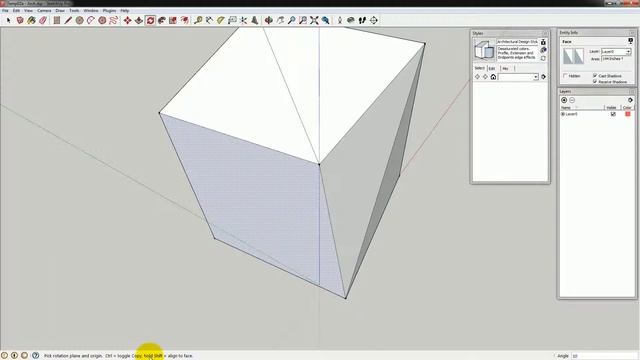Open the Draw menu
Screen dimensions: 640x360
click(60, 11)
